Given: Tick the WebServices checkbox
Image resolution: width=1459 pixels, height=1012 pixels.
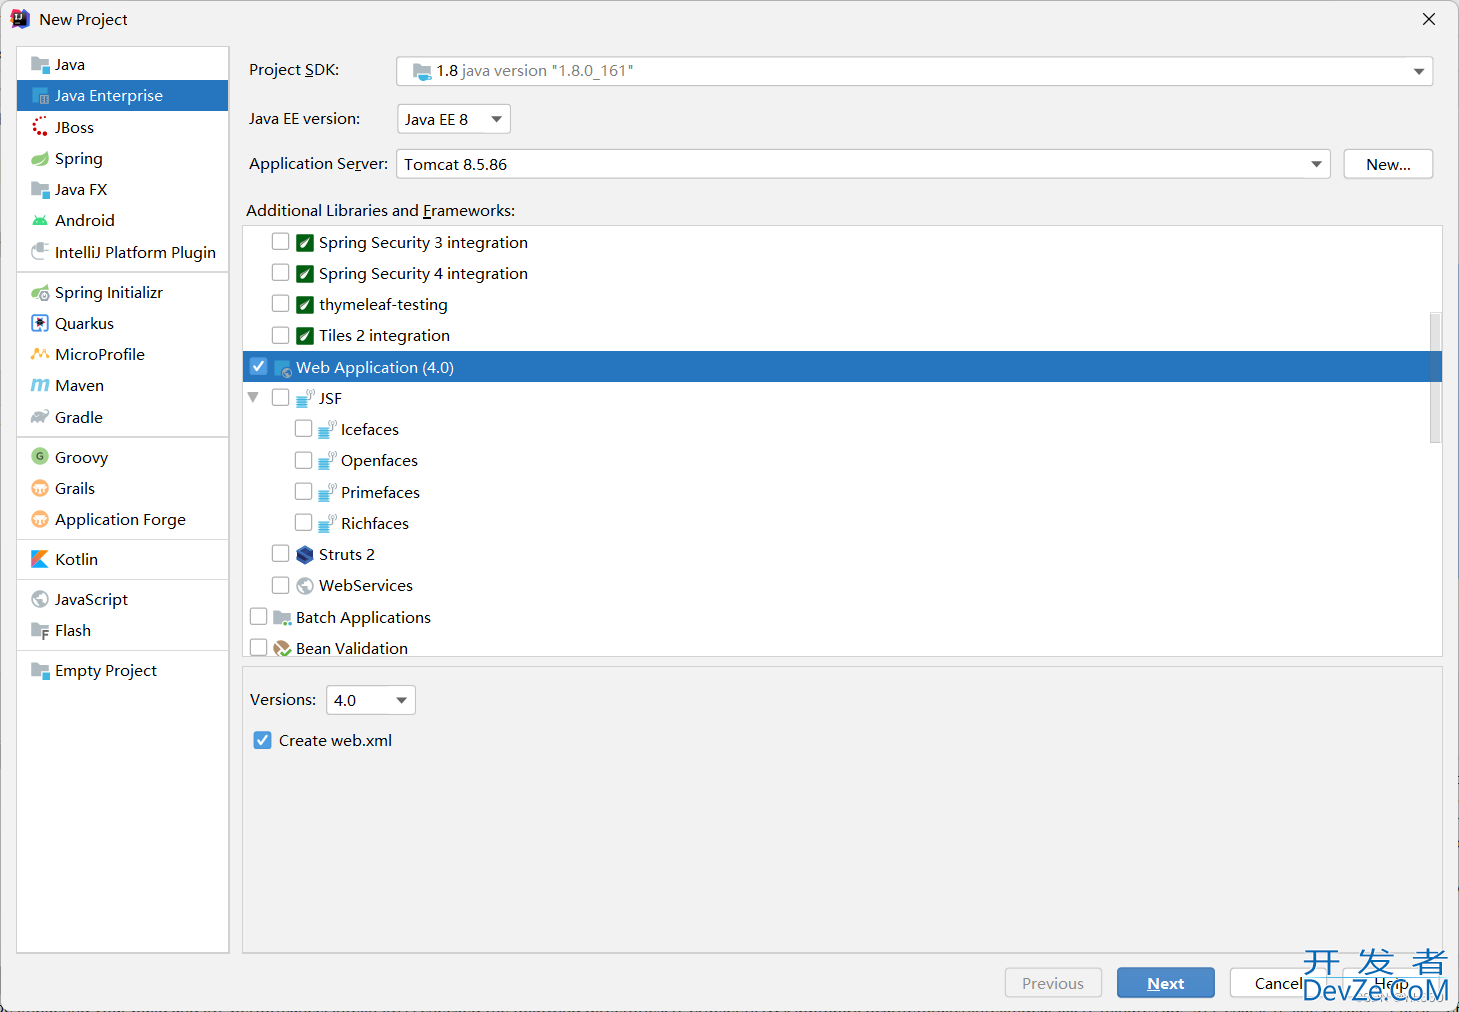Looking at the screenshot, I should pyautogui.click(x=281, y=585).
